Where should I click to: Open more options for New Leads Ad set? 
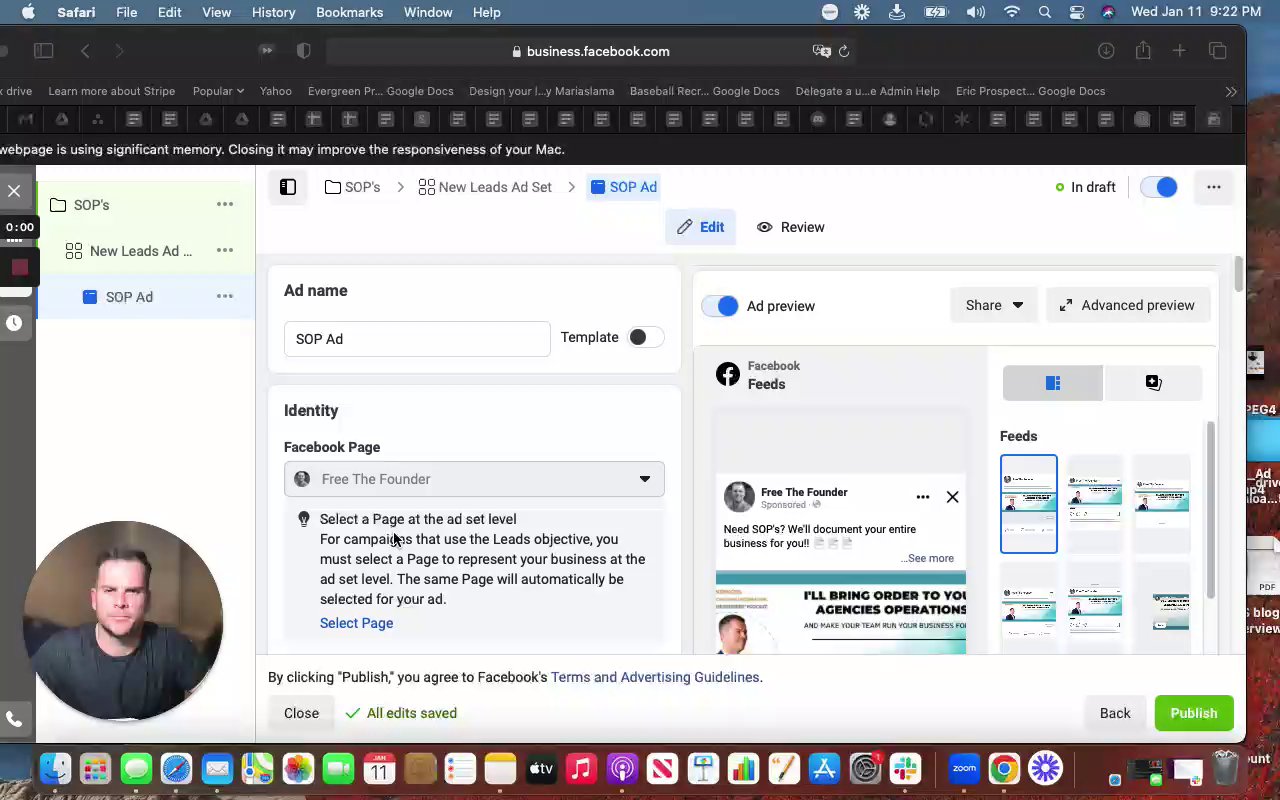(225, 251)
